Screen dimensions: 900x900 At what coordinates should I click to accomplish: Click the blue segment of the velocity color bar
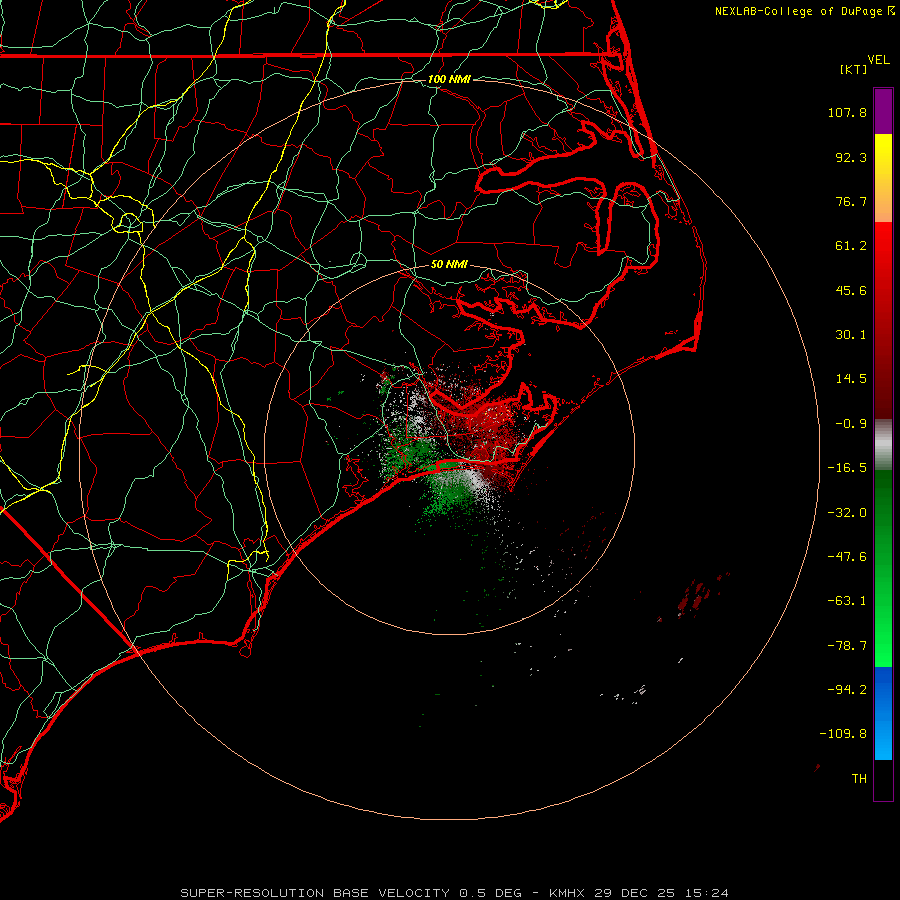click(x=883, y=713)
